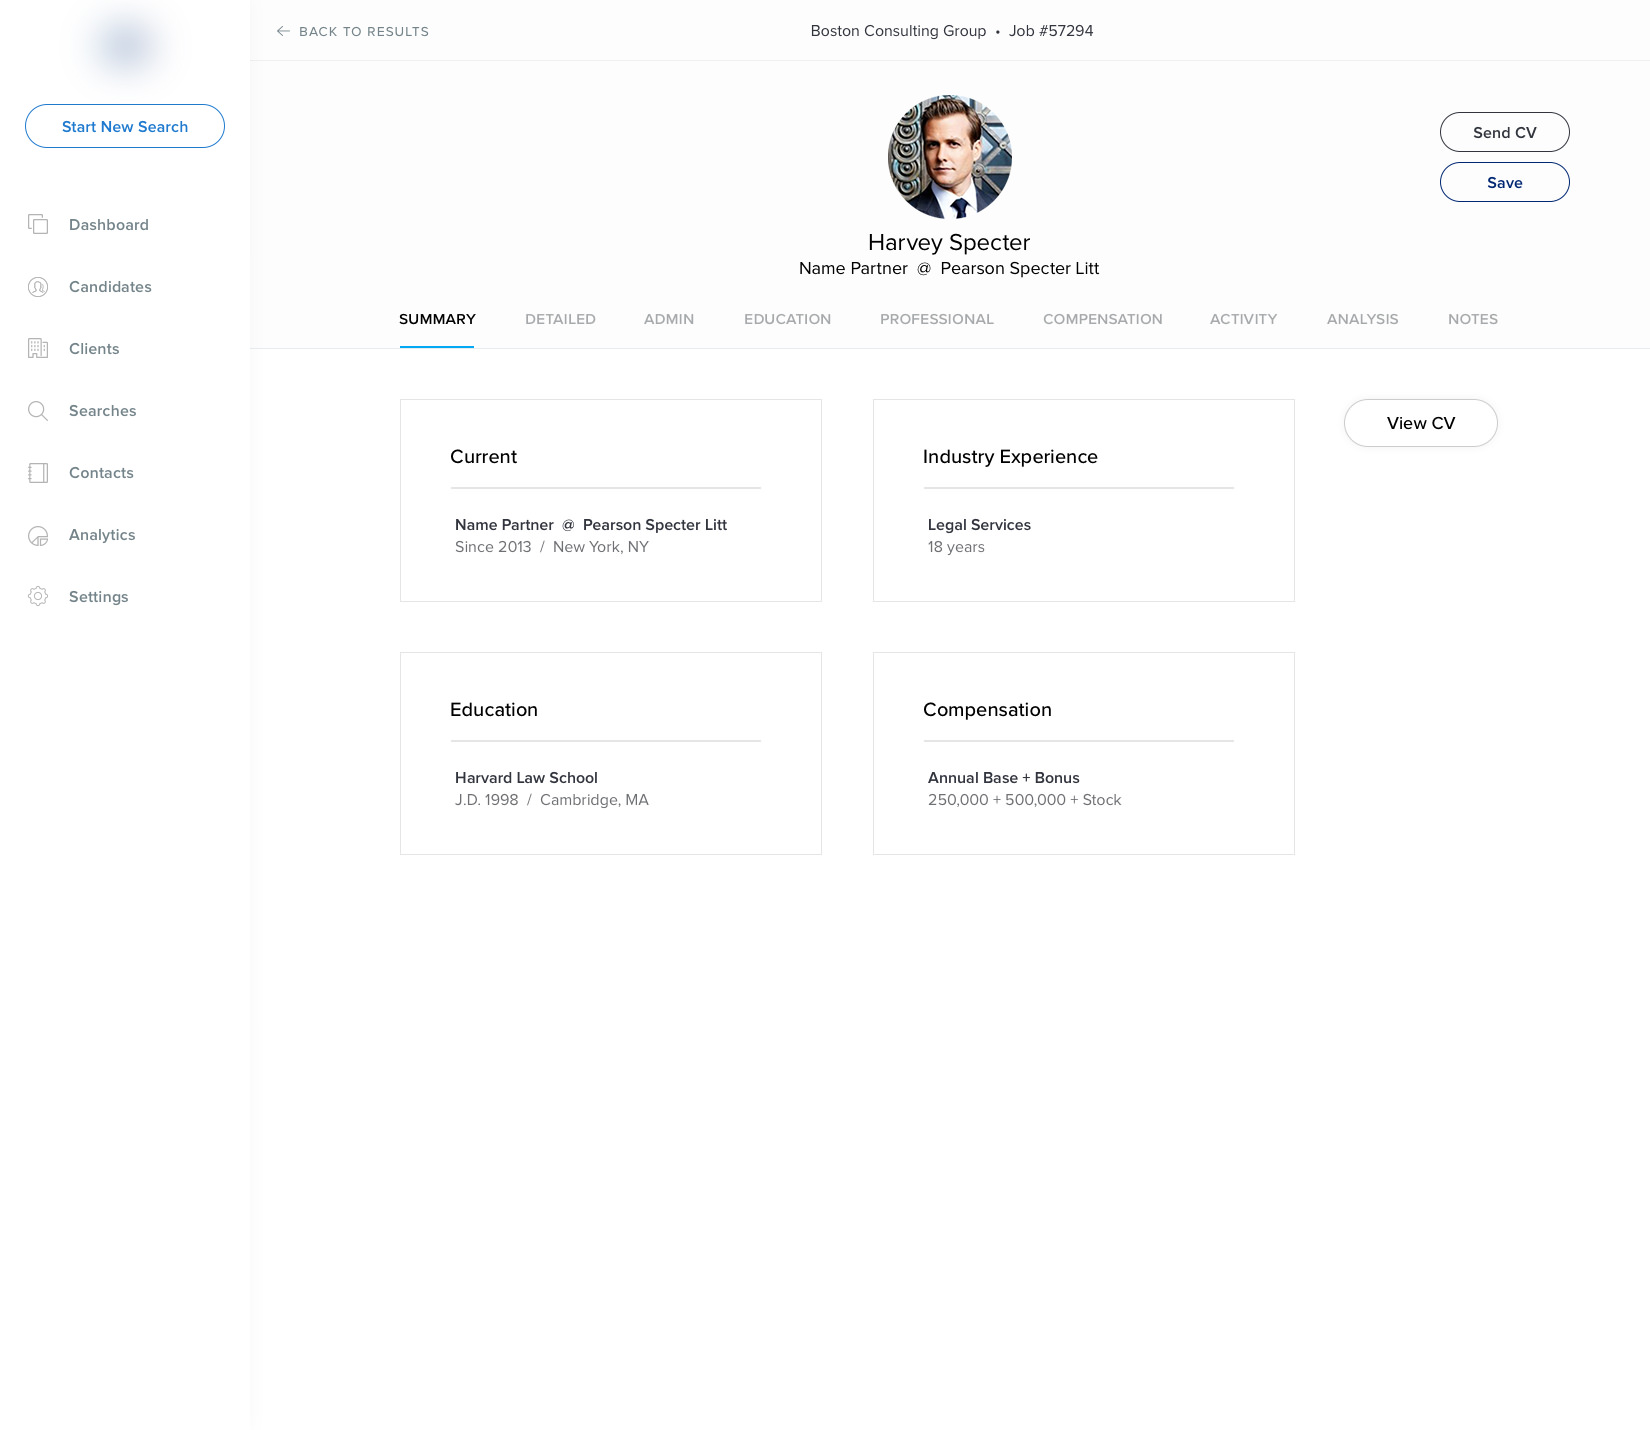Switch to the Activity tab
The width and height of the screenshot is (1650, 1430).
click(1243, 319)
